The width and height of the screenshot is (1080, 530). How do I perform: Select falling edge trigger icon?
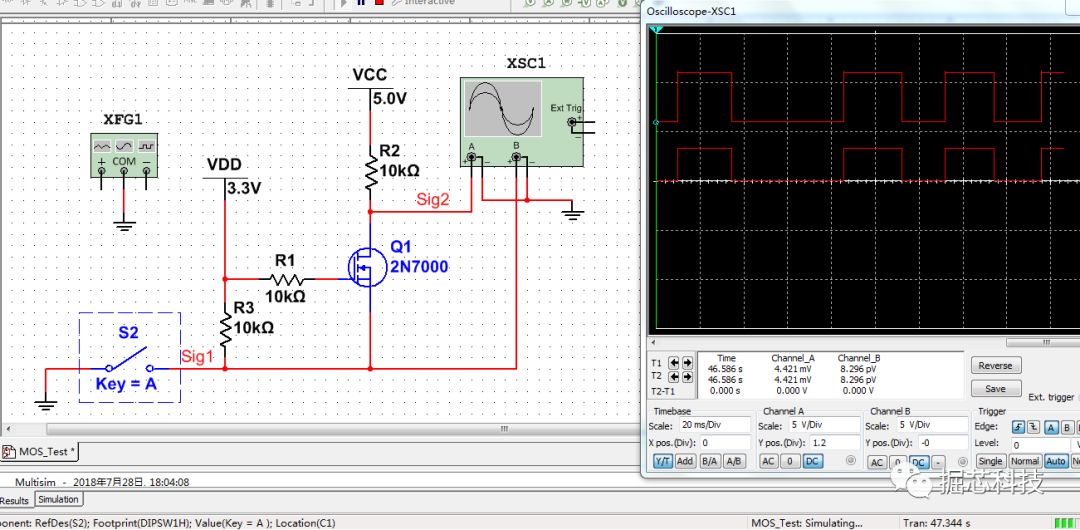click(x=1032, y=427)
